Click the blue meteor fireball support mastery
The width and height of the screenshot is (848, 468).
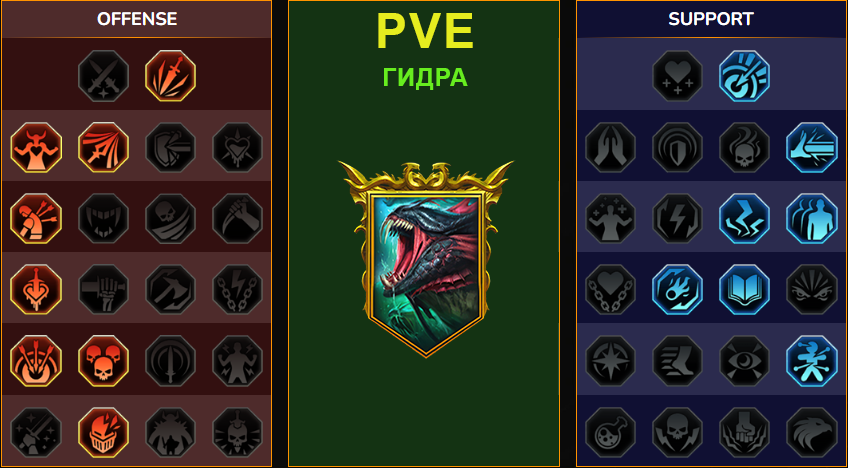click(x=678, y=289)
